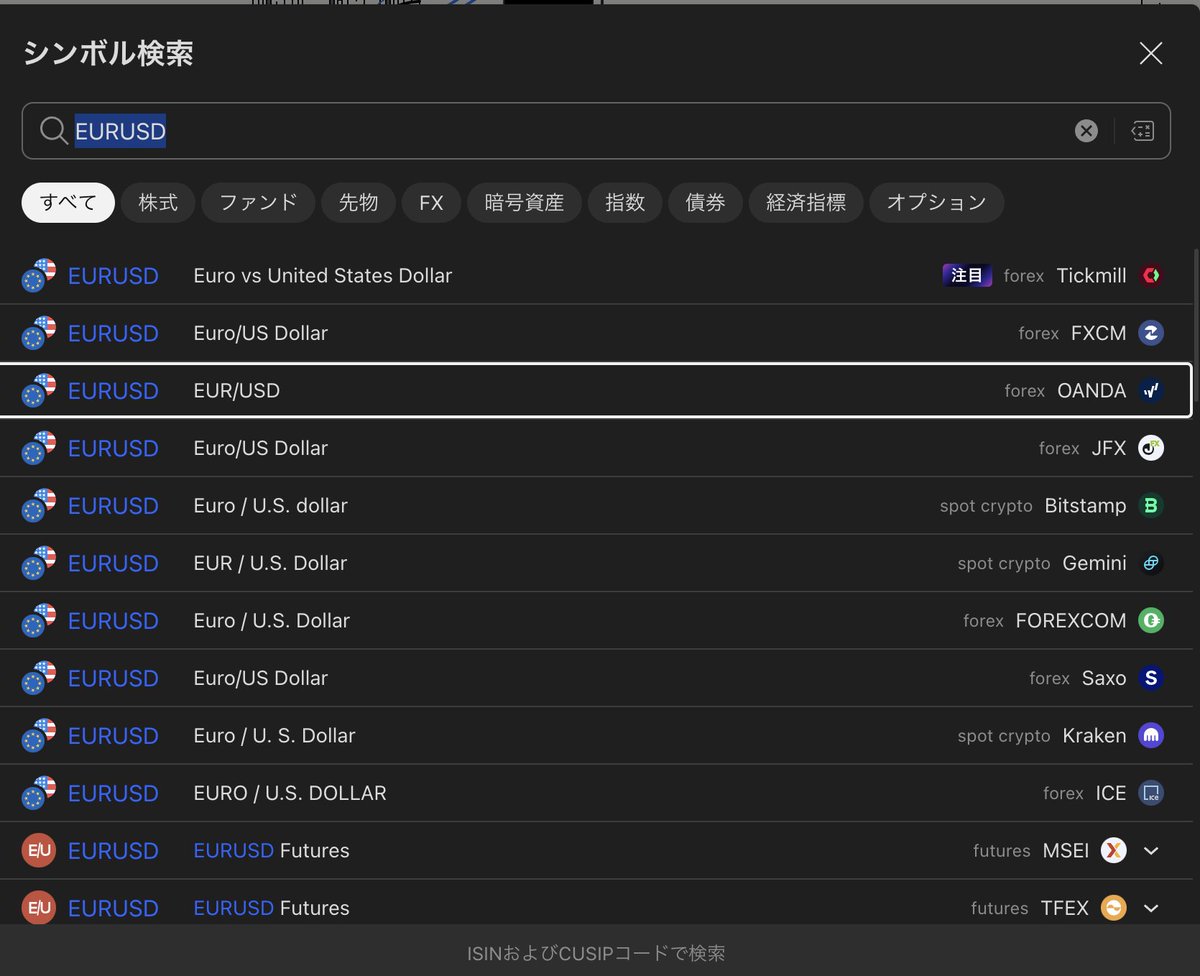The height and width of the screenshot is (976, 1200).
Task: Click the Tickmill broker logo
Action: click(x=1151, y=275)
